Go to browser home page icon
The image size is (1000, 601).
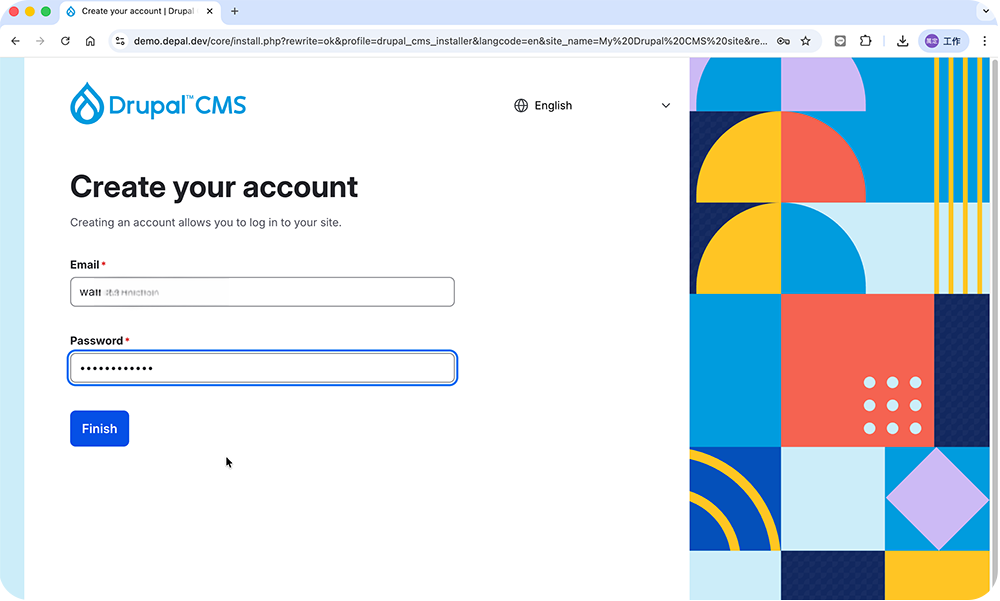point(90,41)
